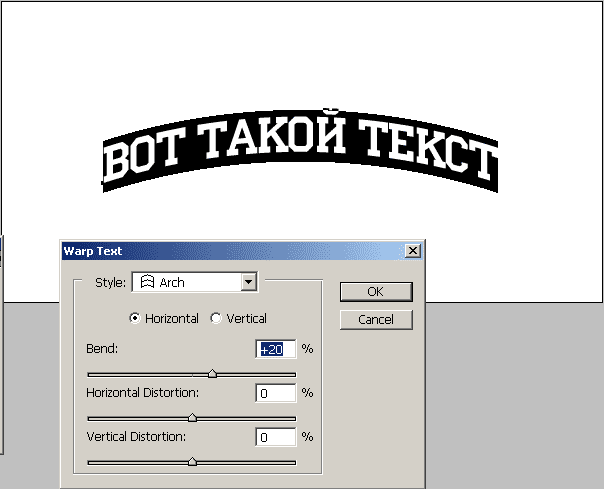Click the Bend label

[102, 348]
